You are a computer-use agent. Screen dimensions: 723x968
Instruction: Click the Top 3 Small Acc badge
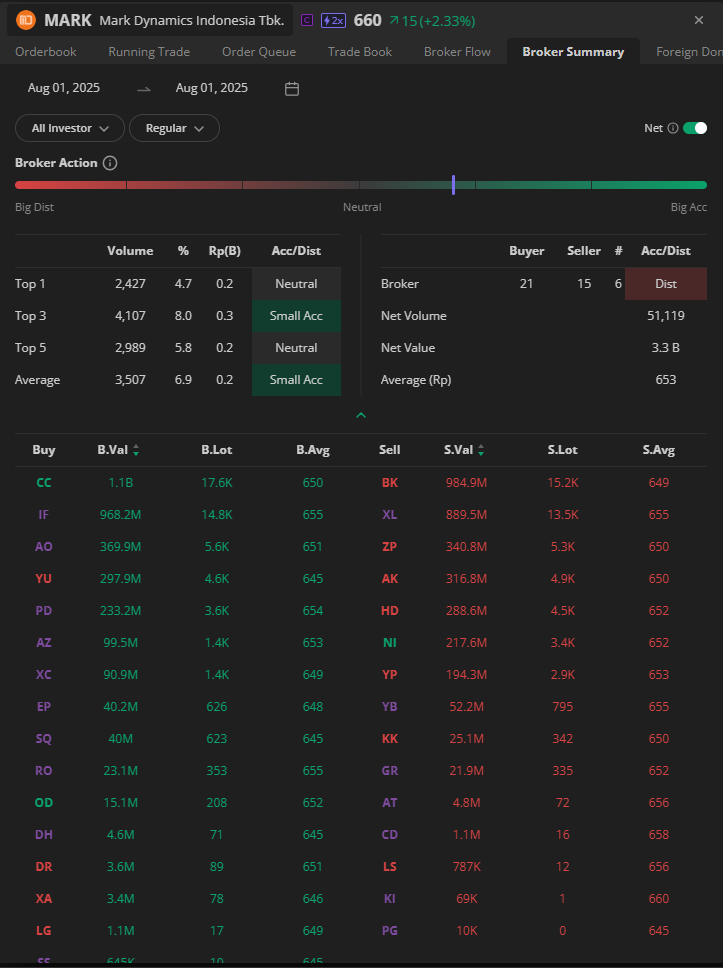point(296,316)
